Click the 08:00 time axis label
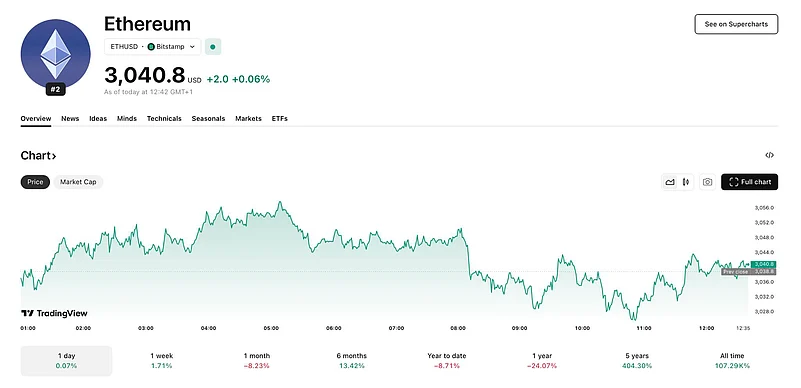The image size is (801, 388). (x=458, y=328)
